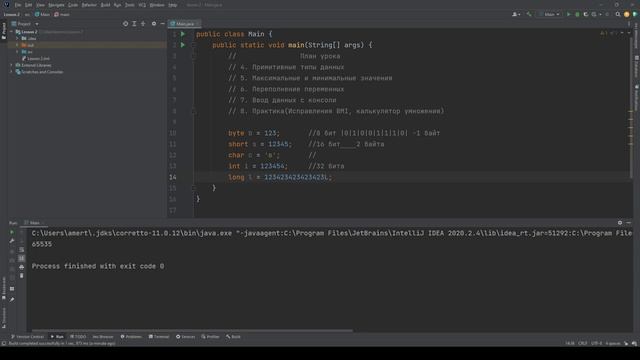This screenshot has width=640, height=360.
Task: Open the File menu
Action: click(18, 5)
